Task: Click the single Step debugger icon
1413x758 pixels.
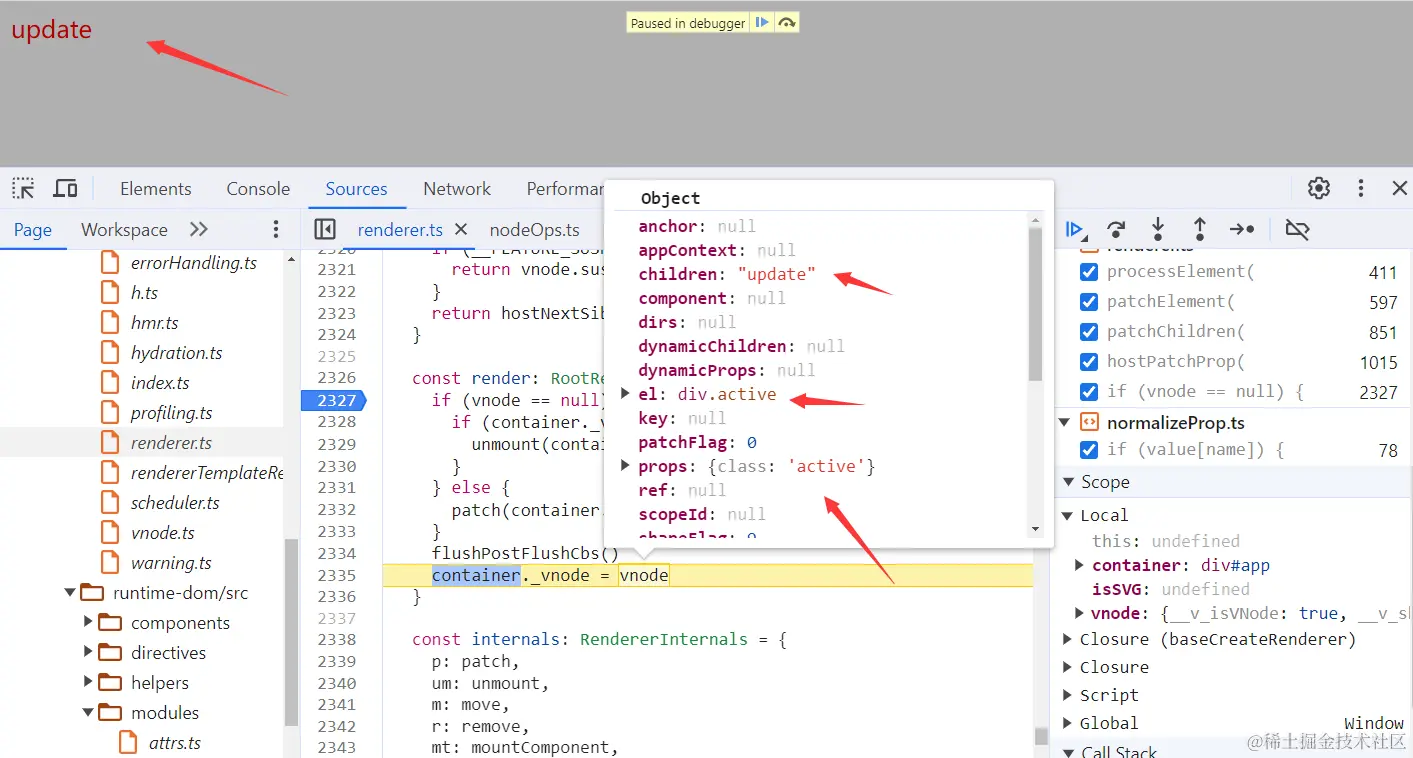Action: click(x=1242, y=229)
